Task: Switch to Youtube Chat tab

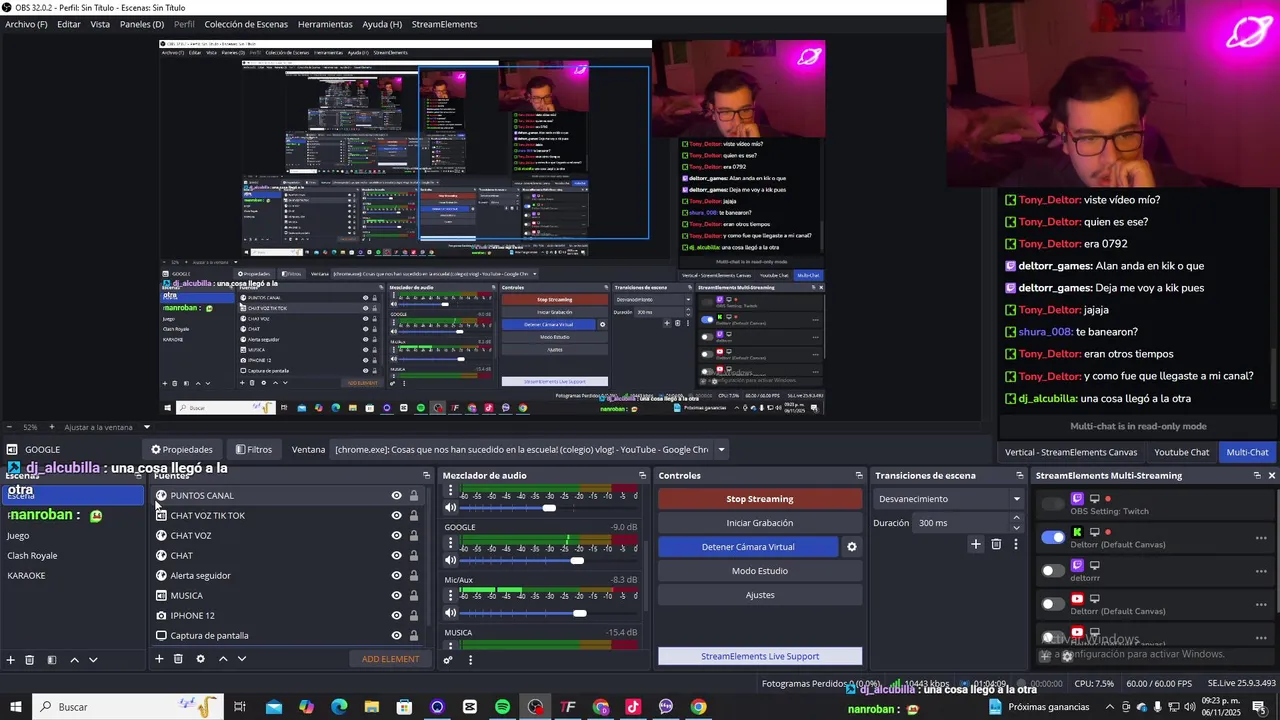Action: coord(1182,452)
